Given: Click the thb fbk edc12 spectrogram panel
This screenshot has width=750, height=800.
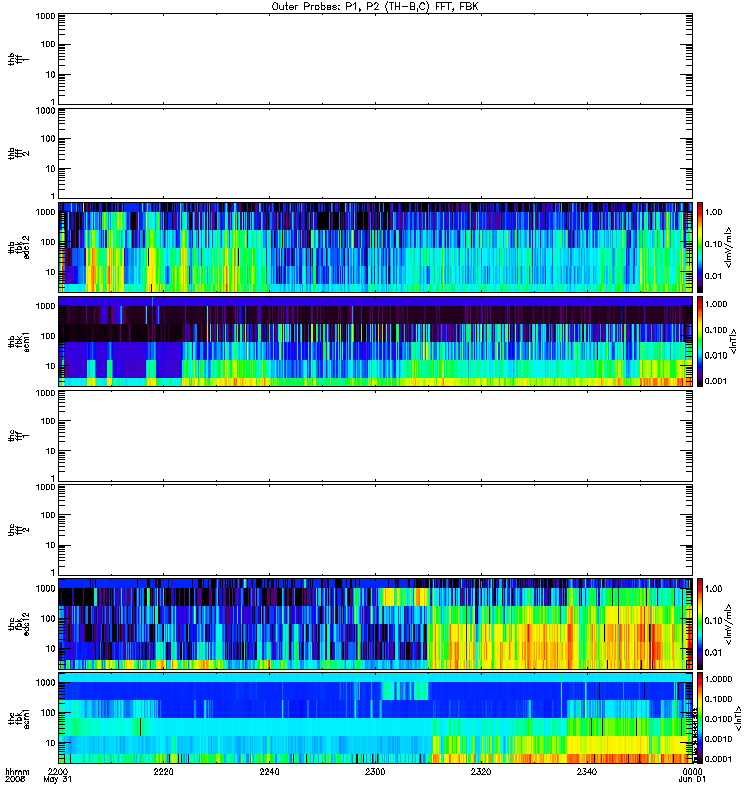Looking at the screenshot, I should 375,247.
